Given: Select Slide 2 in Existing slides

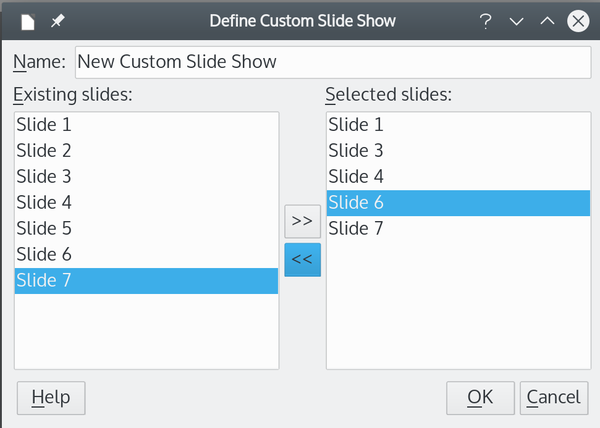Looking at the screenshot, I should (146, 151).
